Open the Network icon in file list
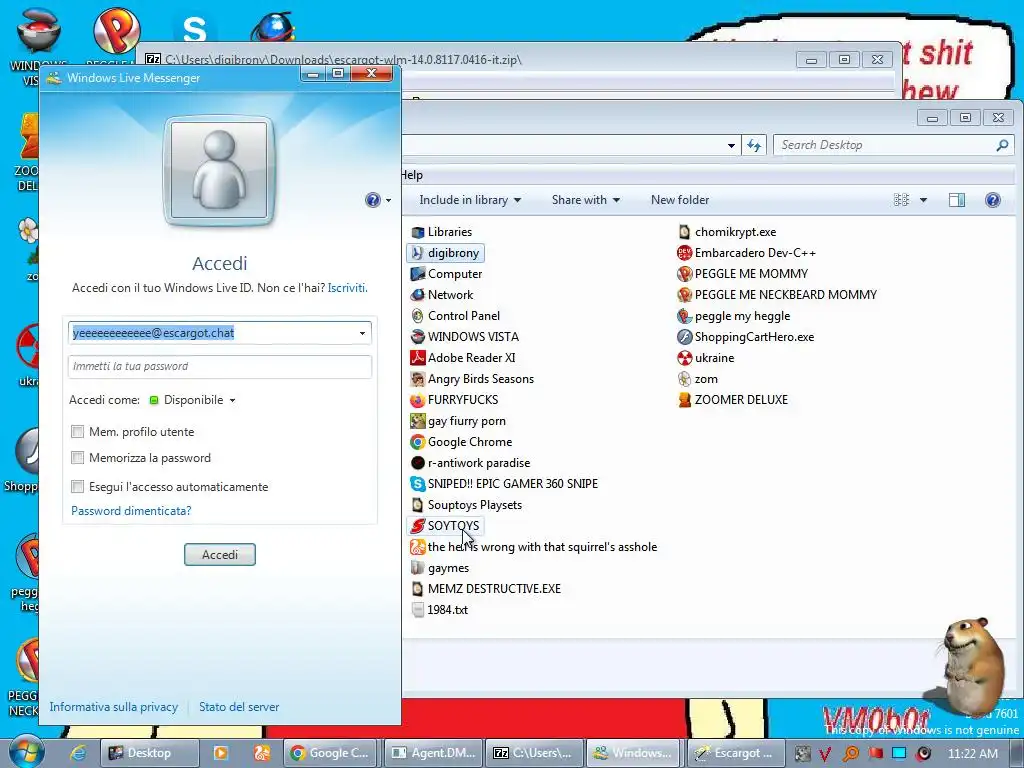The image size is (1024, 768). point(418,295)
